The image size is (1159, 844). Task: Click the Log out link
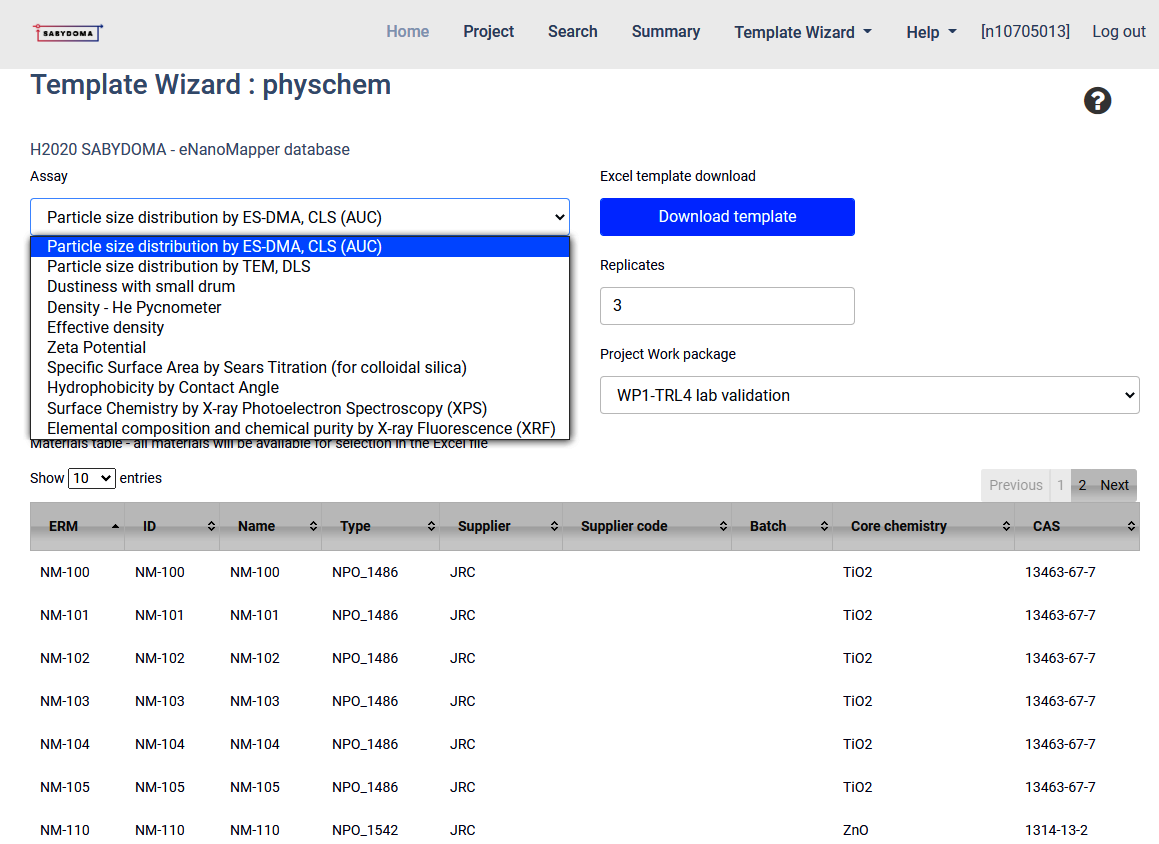tap(1118, 32)
